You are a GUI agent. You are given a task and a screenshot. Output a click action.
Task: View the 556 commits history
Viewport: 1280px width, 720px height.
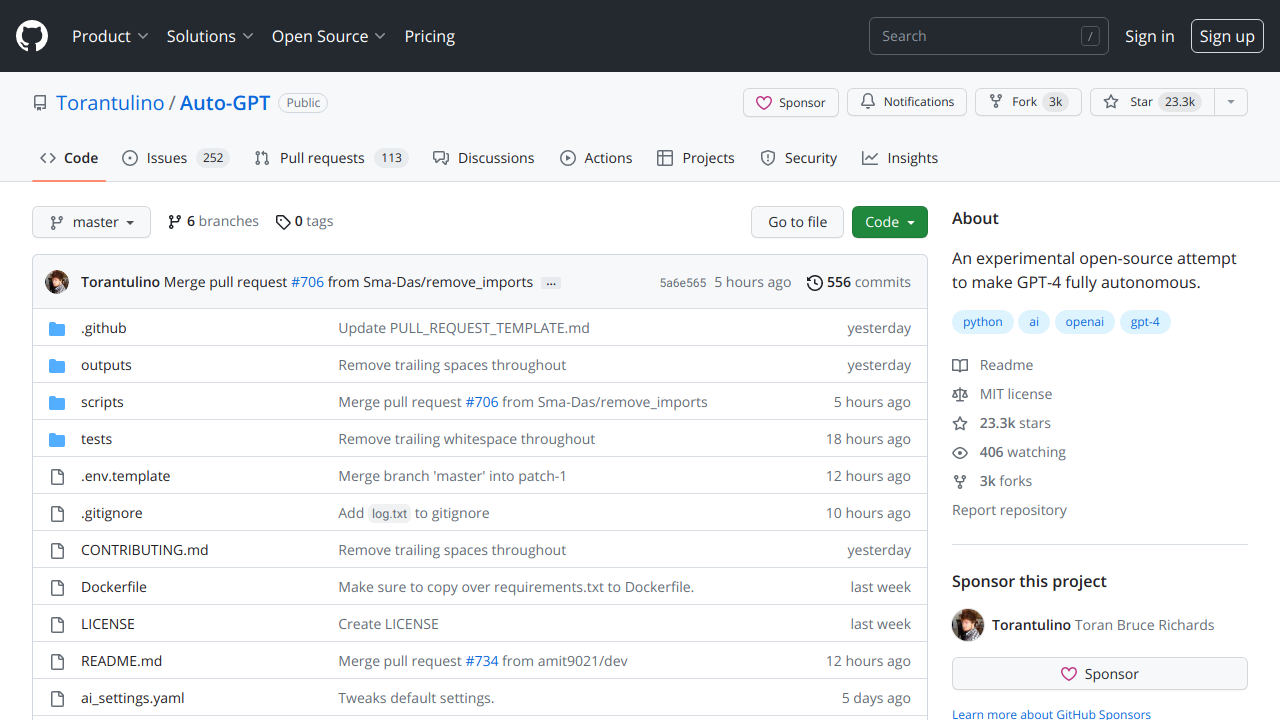point(859,282)
